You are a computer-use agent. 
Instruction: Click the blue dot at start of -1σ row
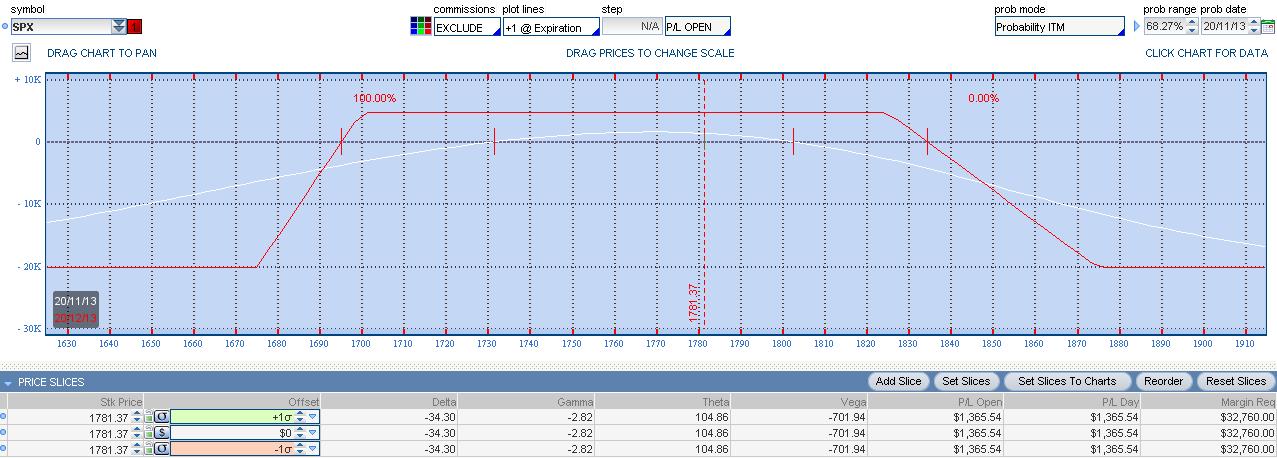[4, 450]
